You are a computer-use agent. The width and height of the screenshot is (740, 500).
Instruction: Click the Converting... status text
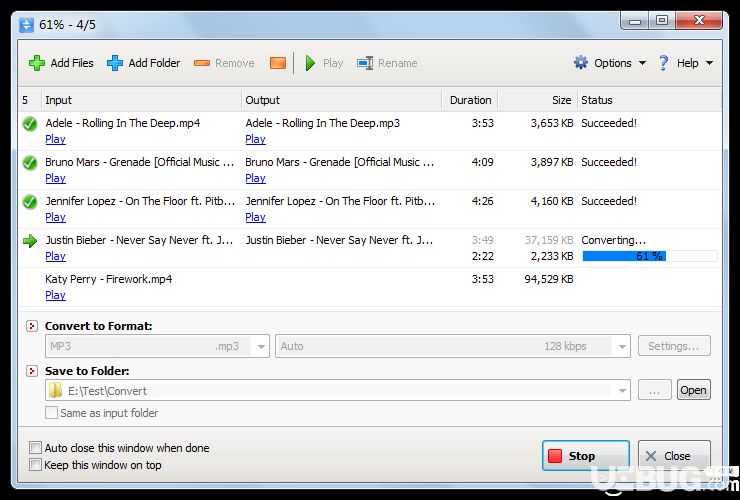614,240
